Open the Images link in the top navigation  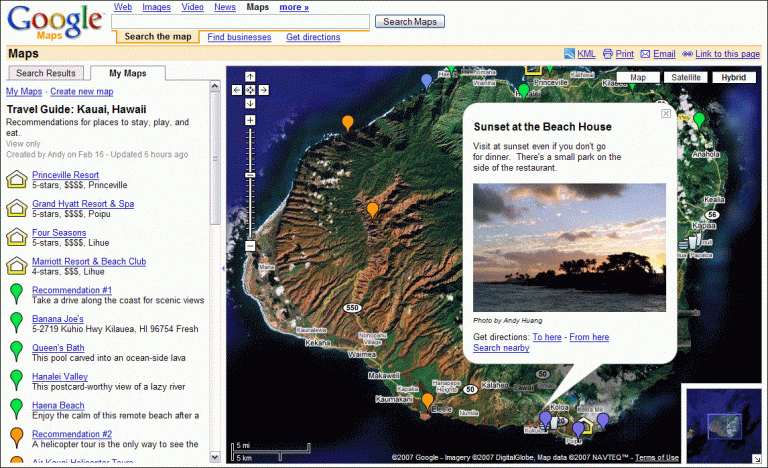pos(156,7)
